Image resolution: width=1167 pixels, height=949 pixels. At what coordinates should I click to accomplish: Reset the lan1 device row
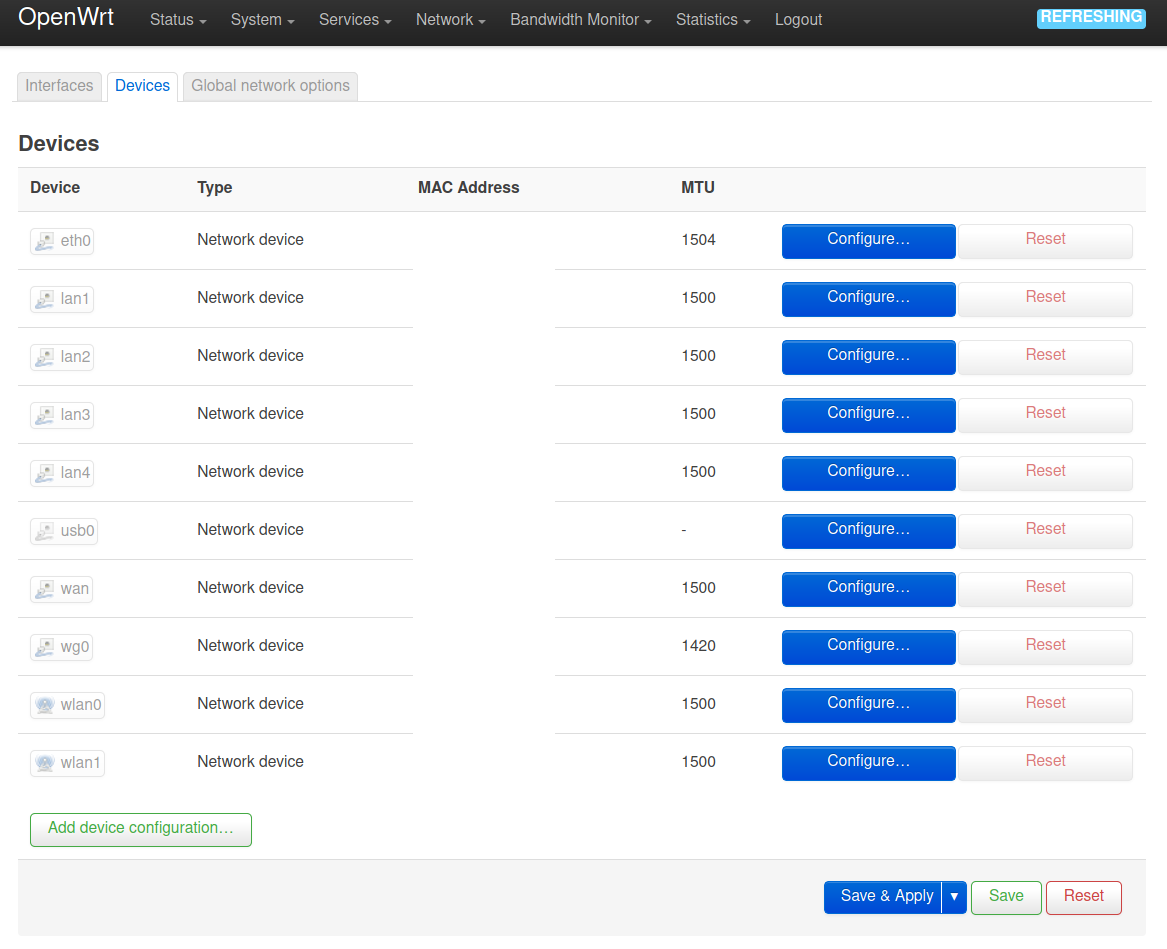point(1046,299)
